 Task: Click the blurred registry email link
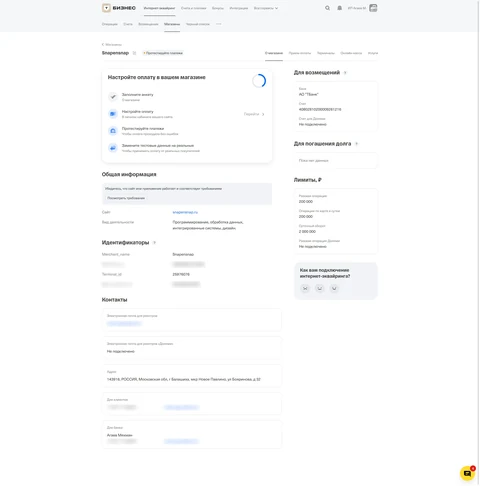point(124,323)
